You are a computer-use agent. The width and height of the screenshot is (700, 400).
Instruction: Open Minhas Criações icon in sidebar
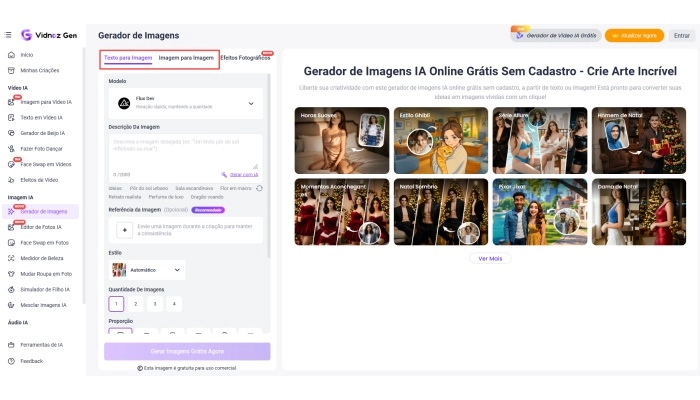(11, 71)
